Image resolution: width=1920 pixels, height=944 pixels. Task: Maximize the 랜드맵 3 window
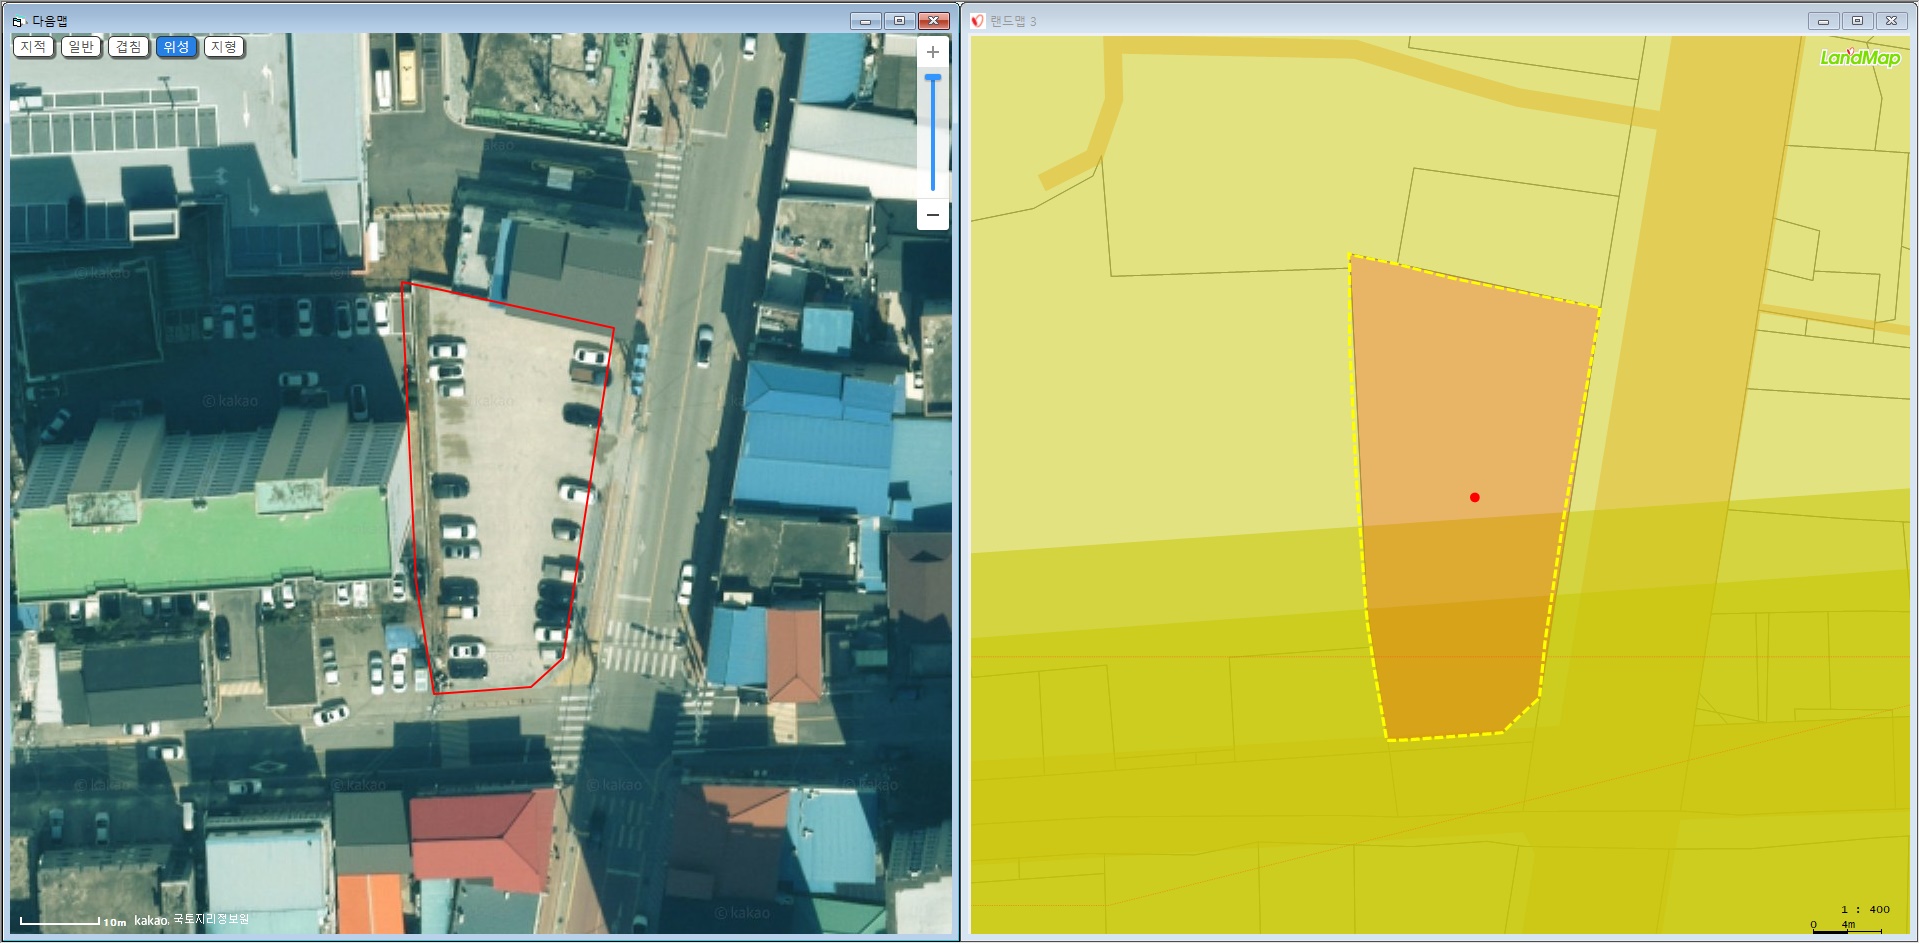[x=1857, y=21]
